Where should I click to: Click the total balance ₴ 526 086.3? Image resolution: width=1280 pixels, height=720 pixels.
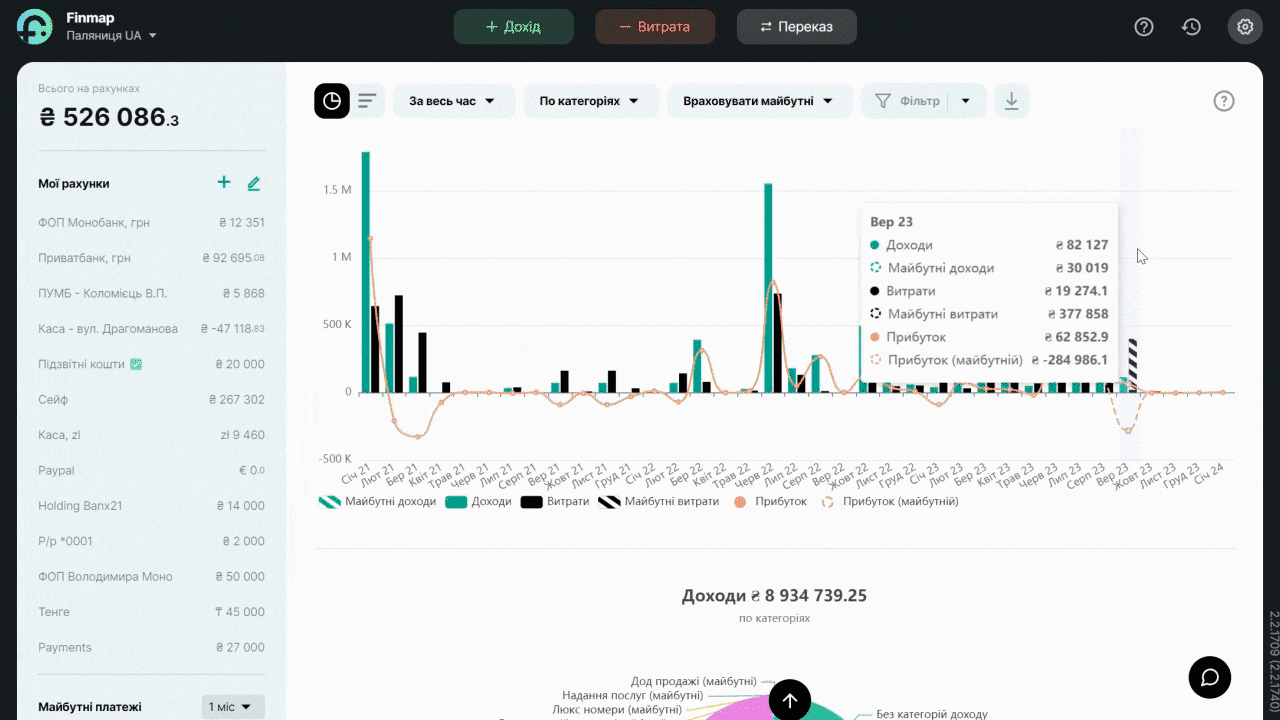point(109,118)
